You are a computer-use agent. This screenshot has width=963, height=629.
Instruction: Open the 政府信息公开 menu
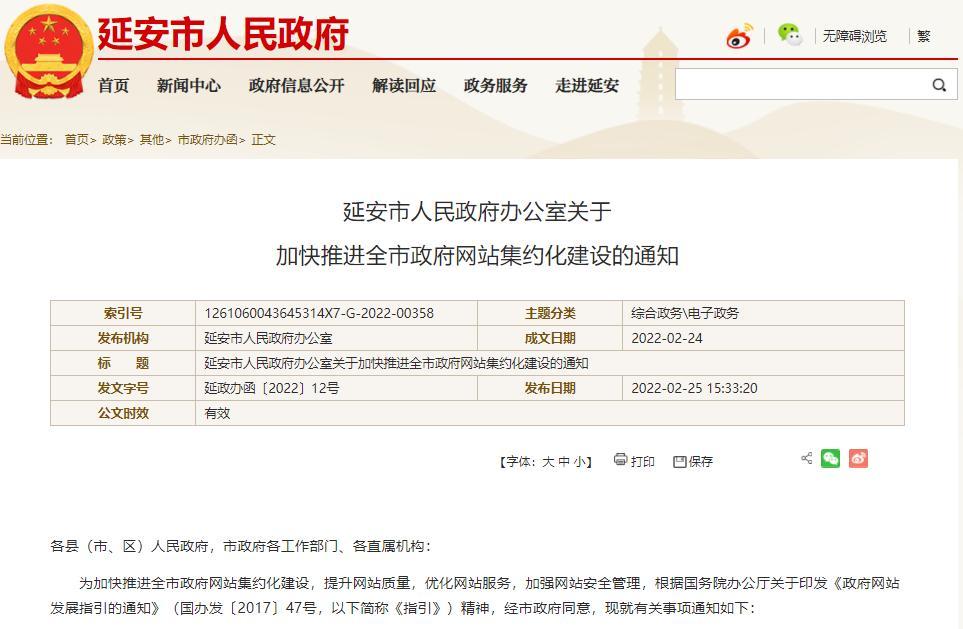tap(296, 86)
